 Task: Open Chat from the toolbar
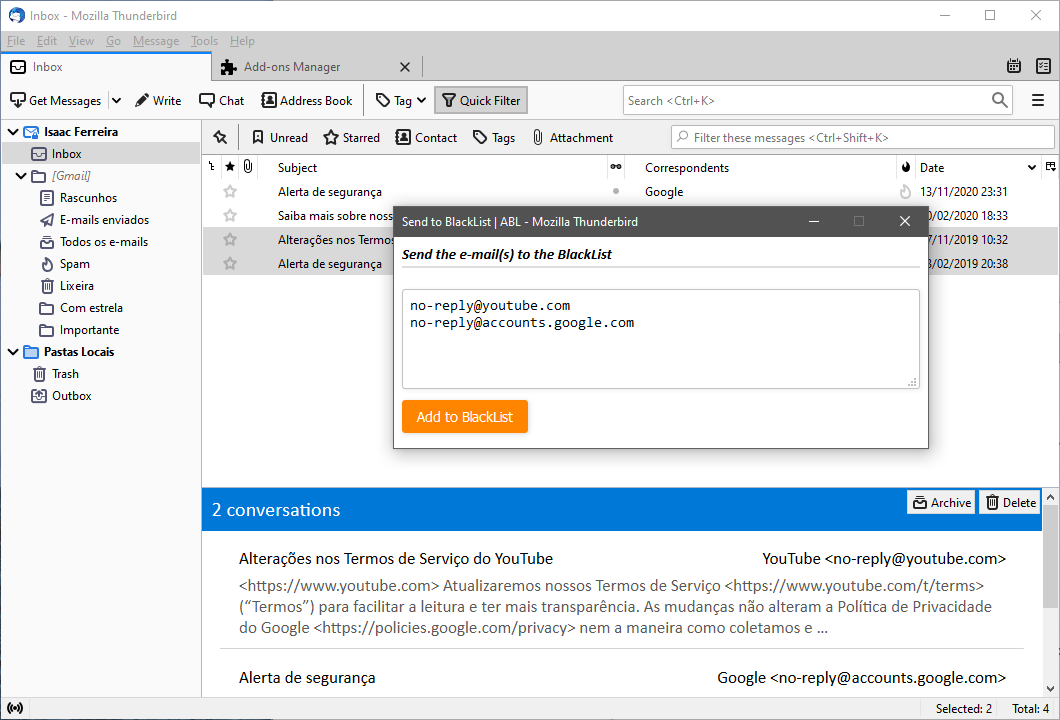pos(222,101)
